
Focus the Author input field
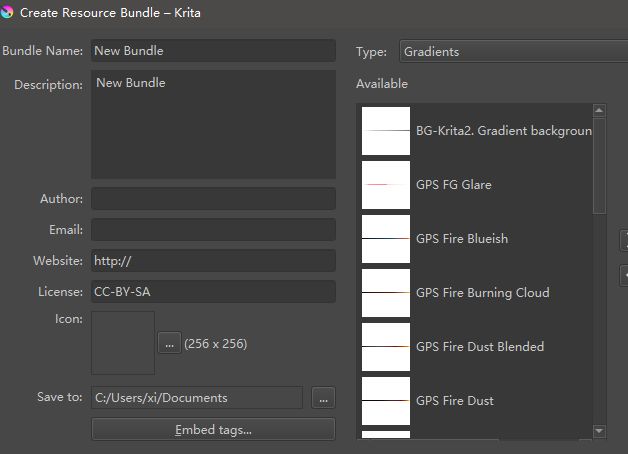[x=213, y=199]
